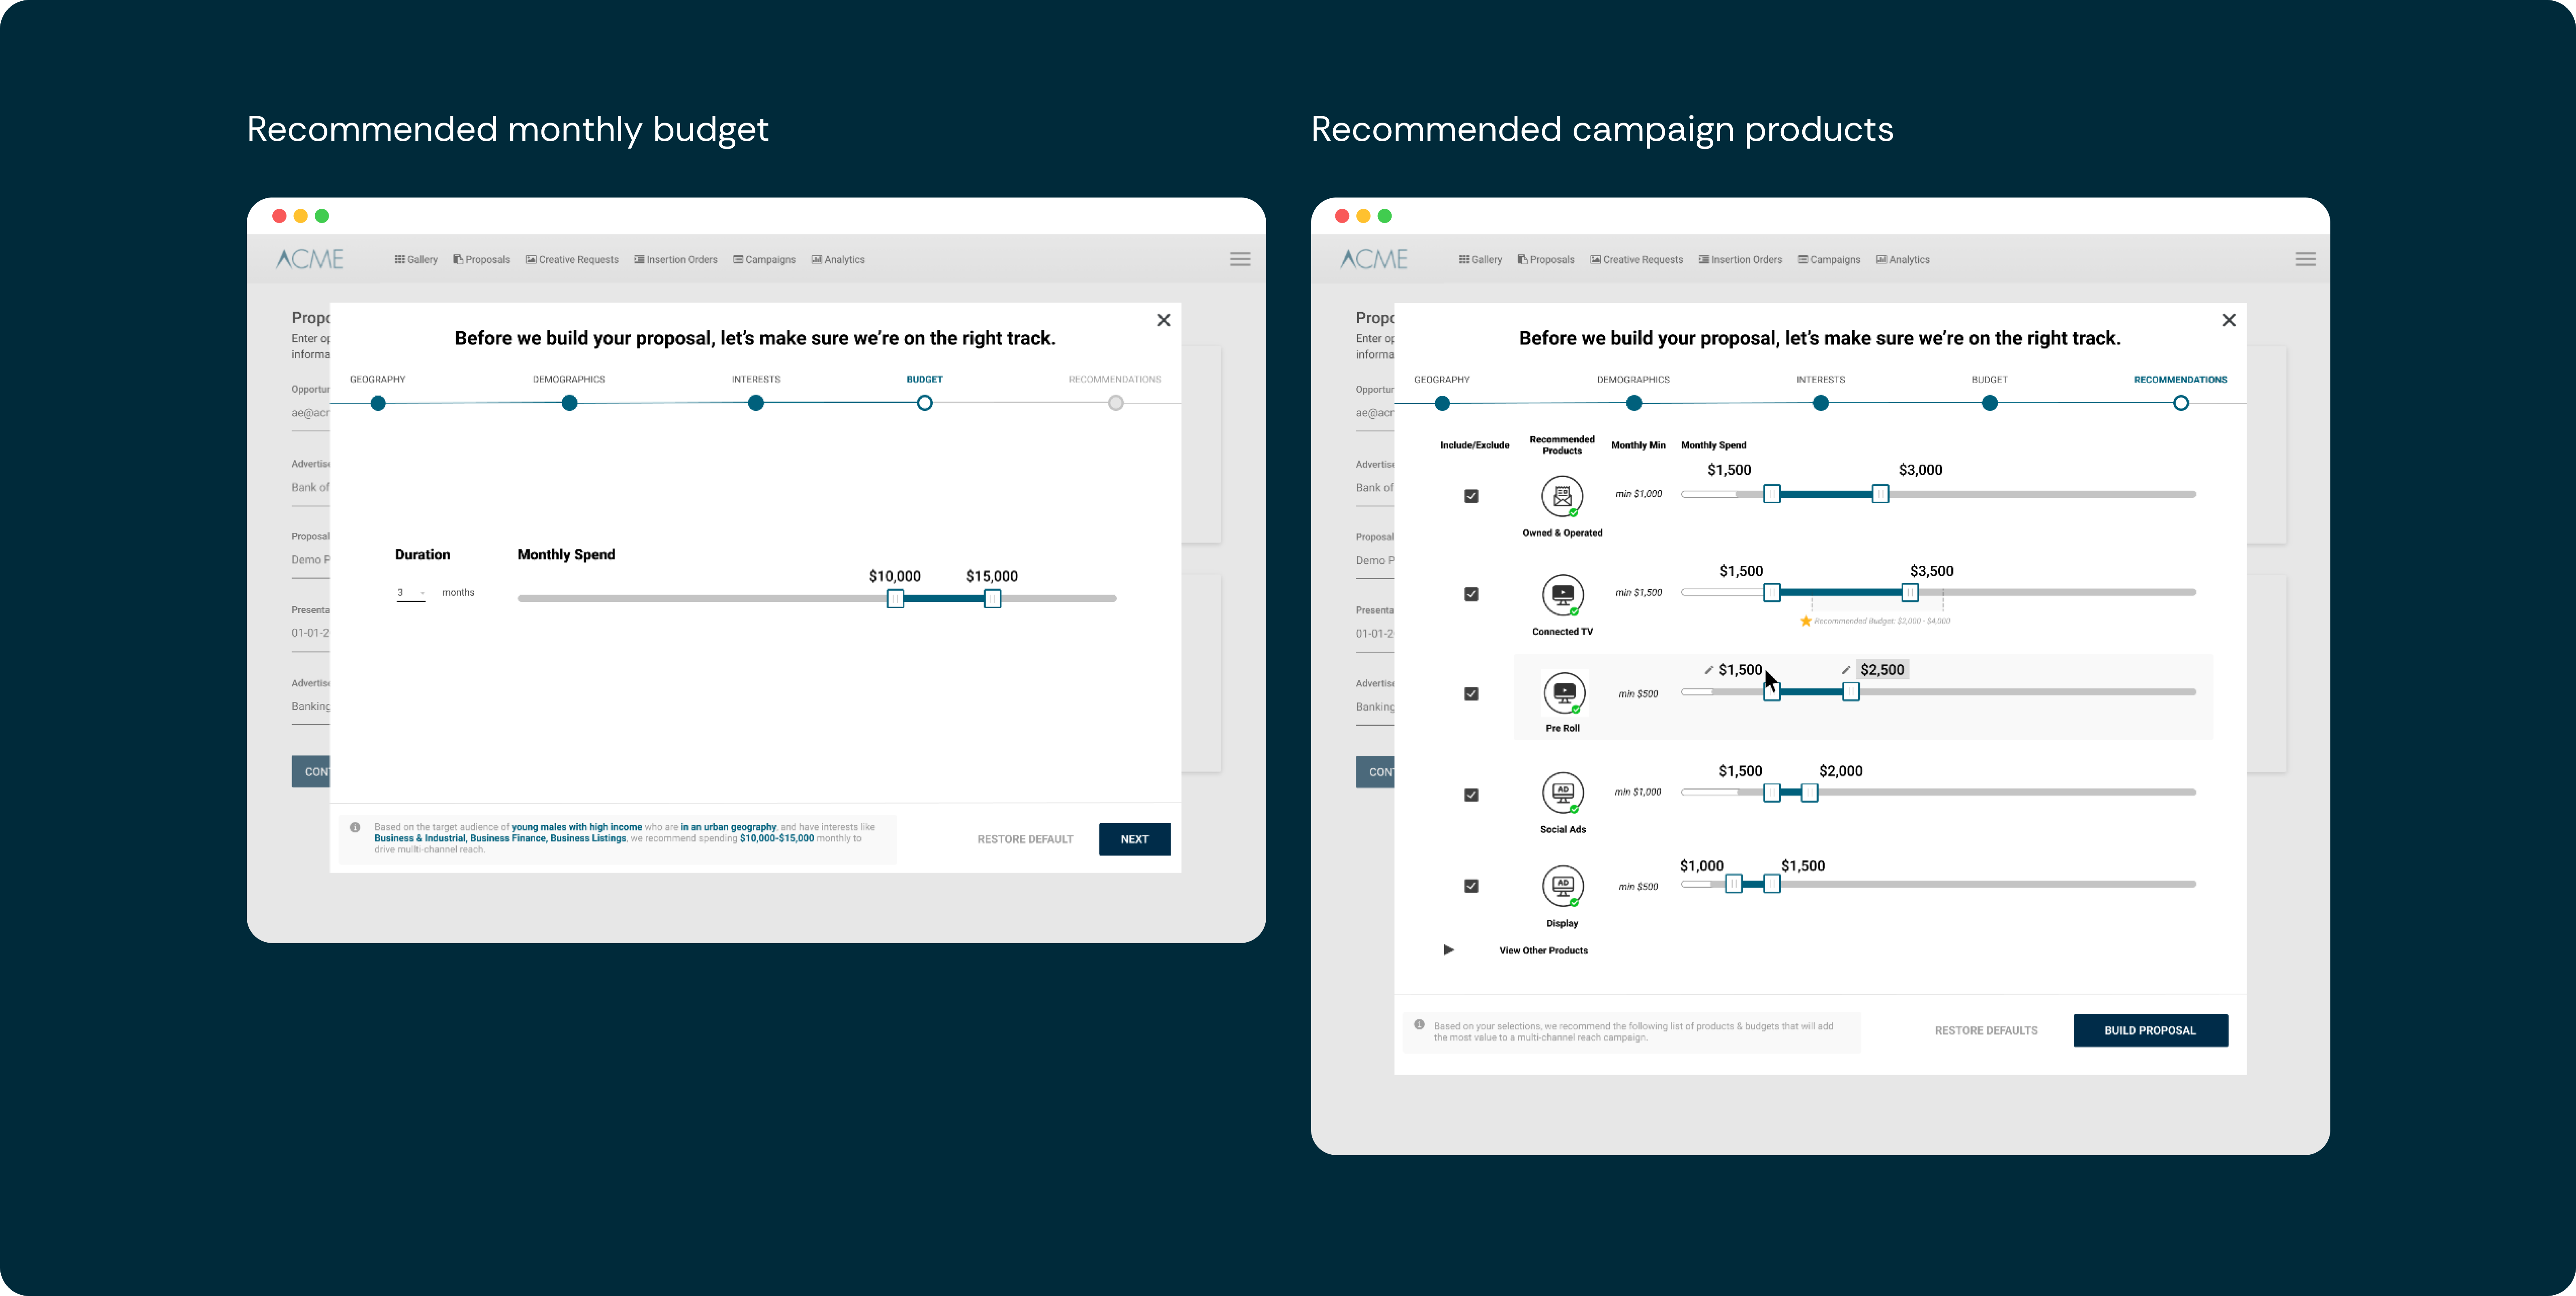Open Proposals in left window nav
2576x1296 pixels.
[481, 260]
